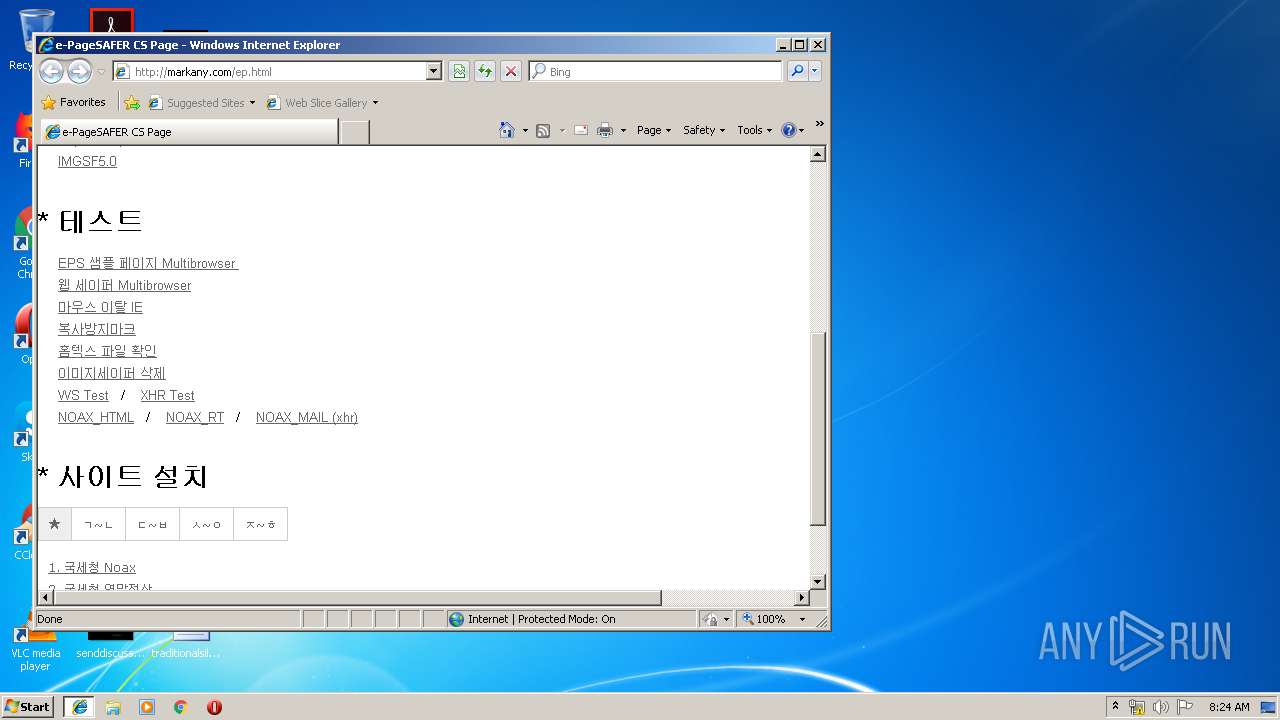Open WS Test link
Screen dimensions: 1280x720
tap(83, 395)
